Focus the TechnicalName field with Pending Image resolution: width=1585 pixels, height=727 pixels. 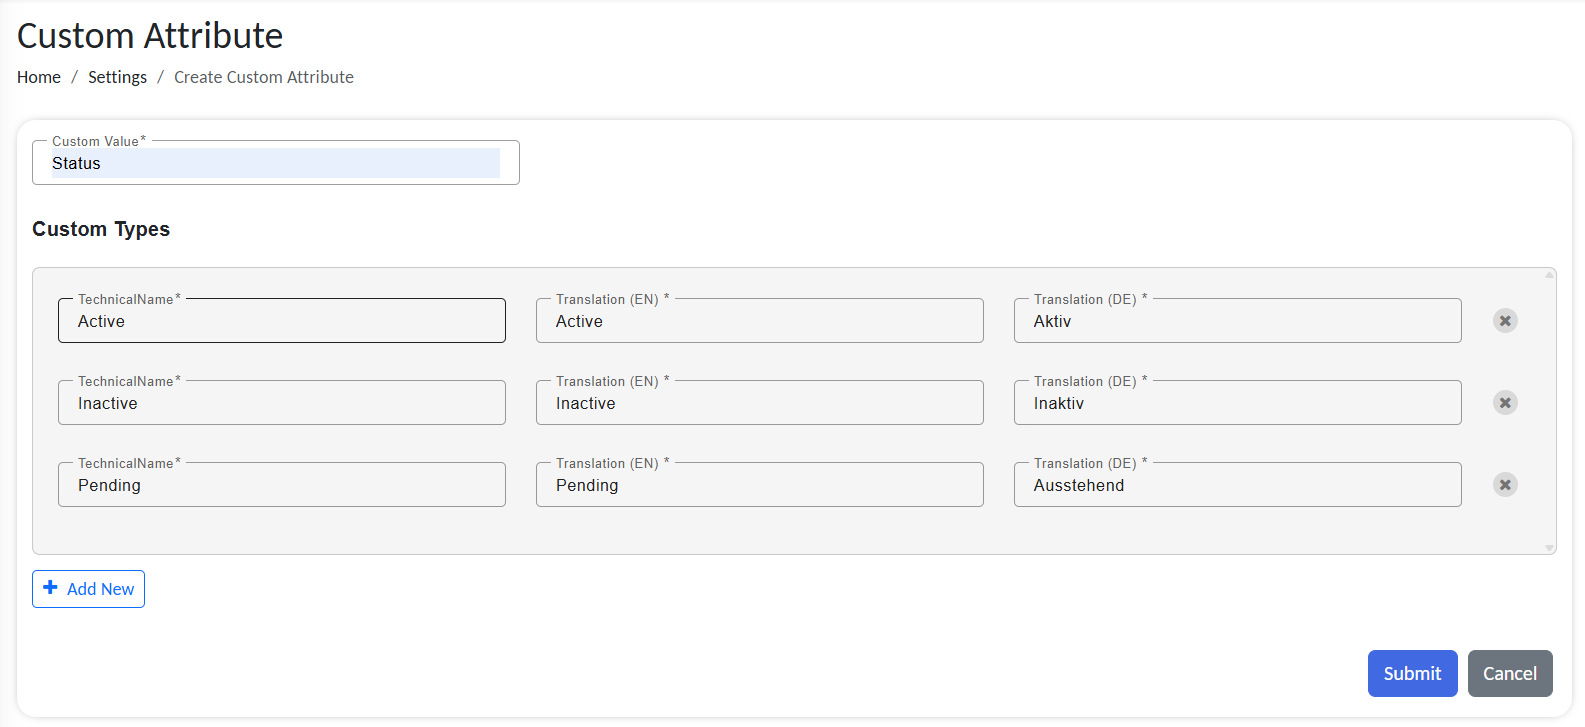pyautogui.click(x=282, y=485)
